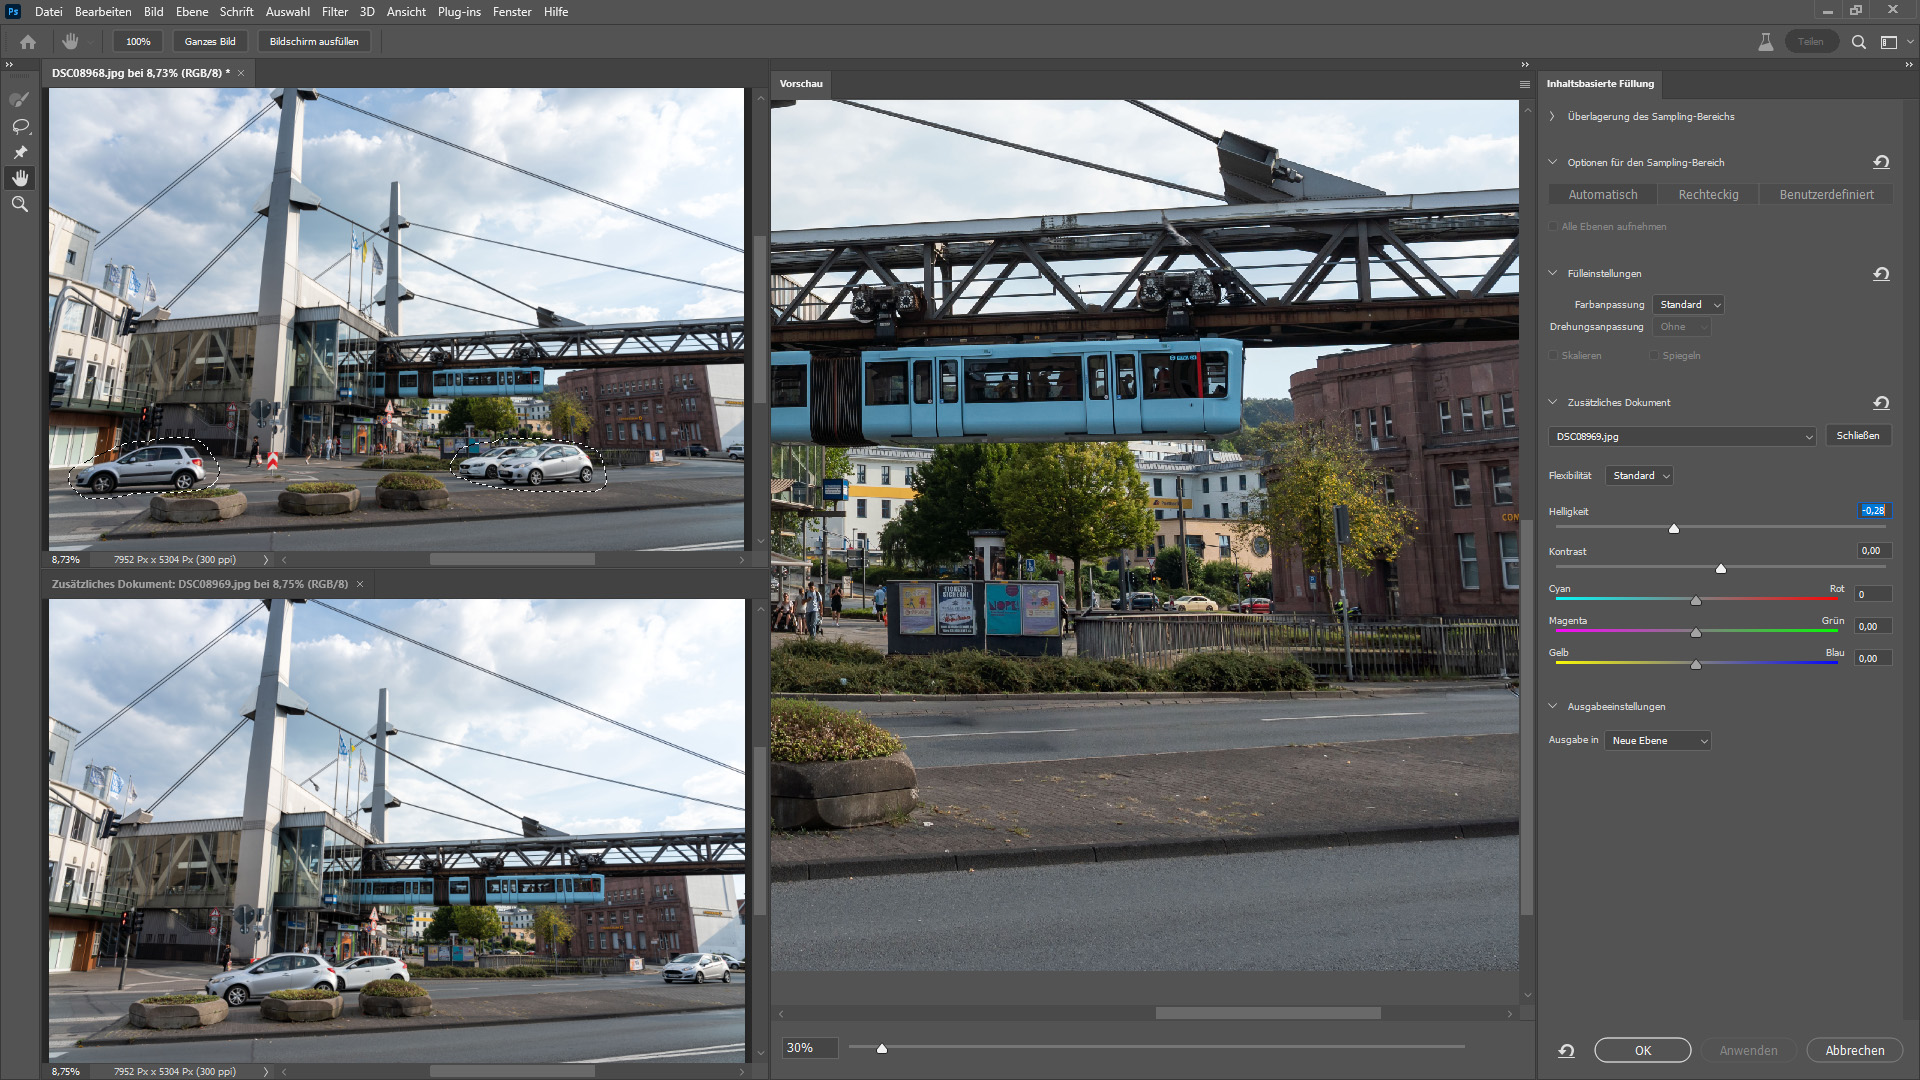Click the Schließen button

click(1857, 436)
